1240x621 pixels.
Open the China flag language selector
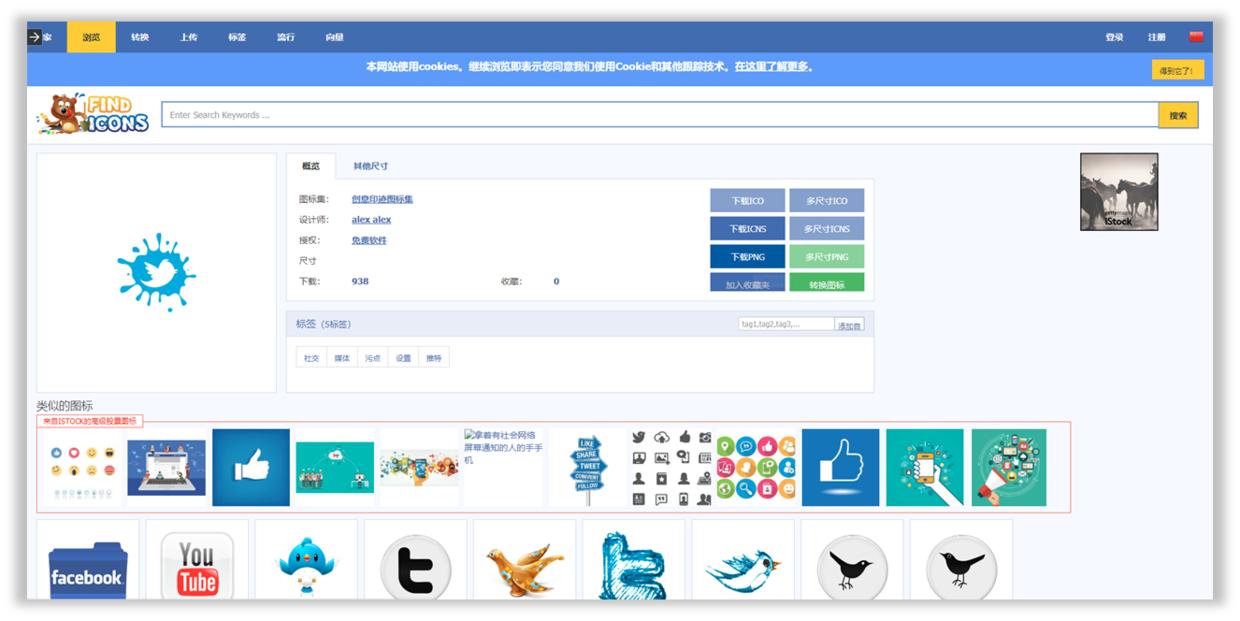tap(1196, 37)
